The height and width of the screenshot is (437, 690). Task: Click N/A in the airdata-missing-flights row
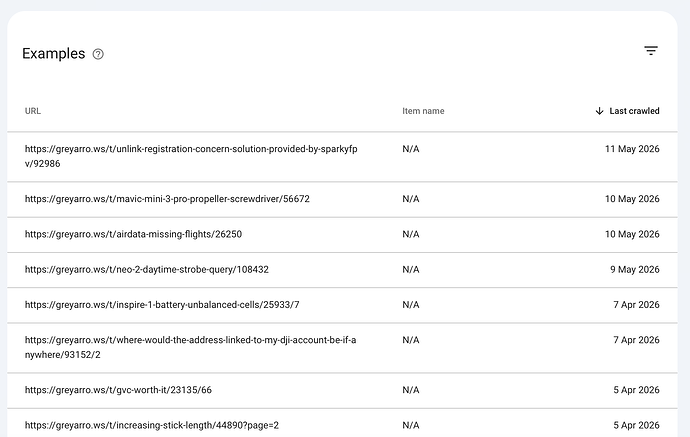(411, 234)
